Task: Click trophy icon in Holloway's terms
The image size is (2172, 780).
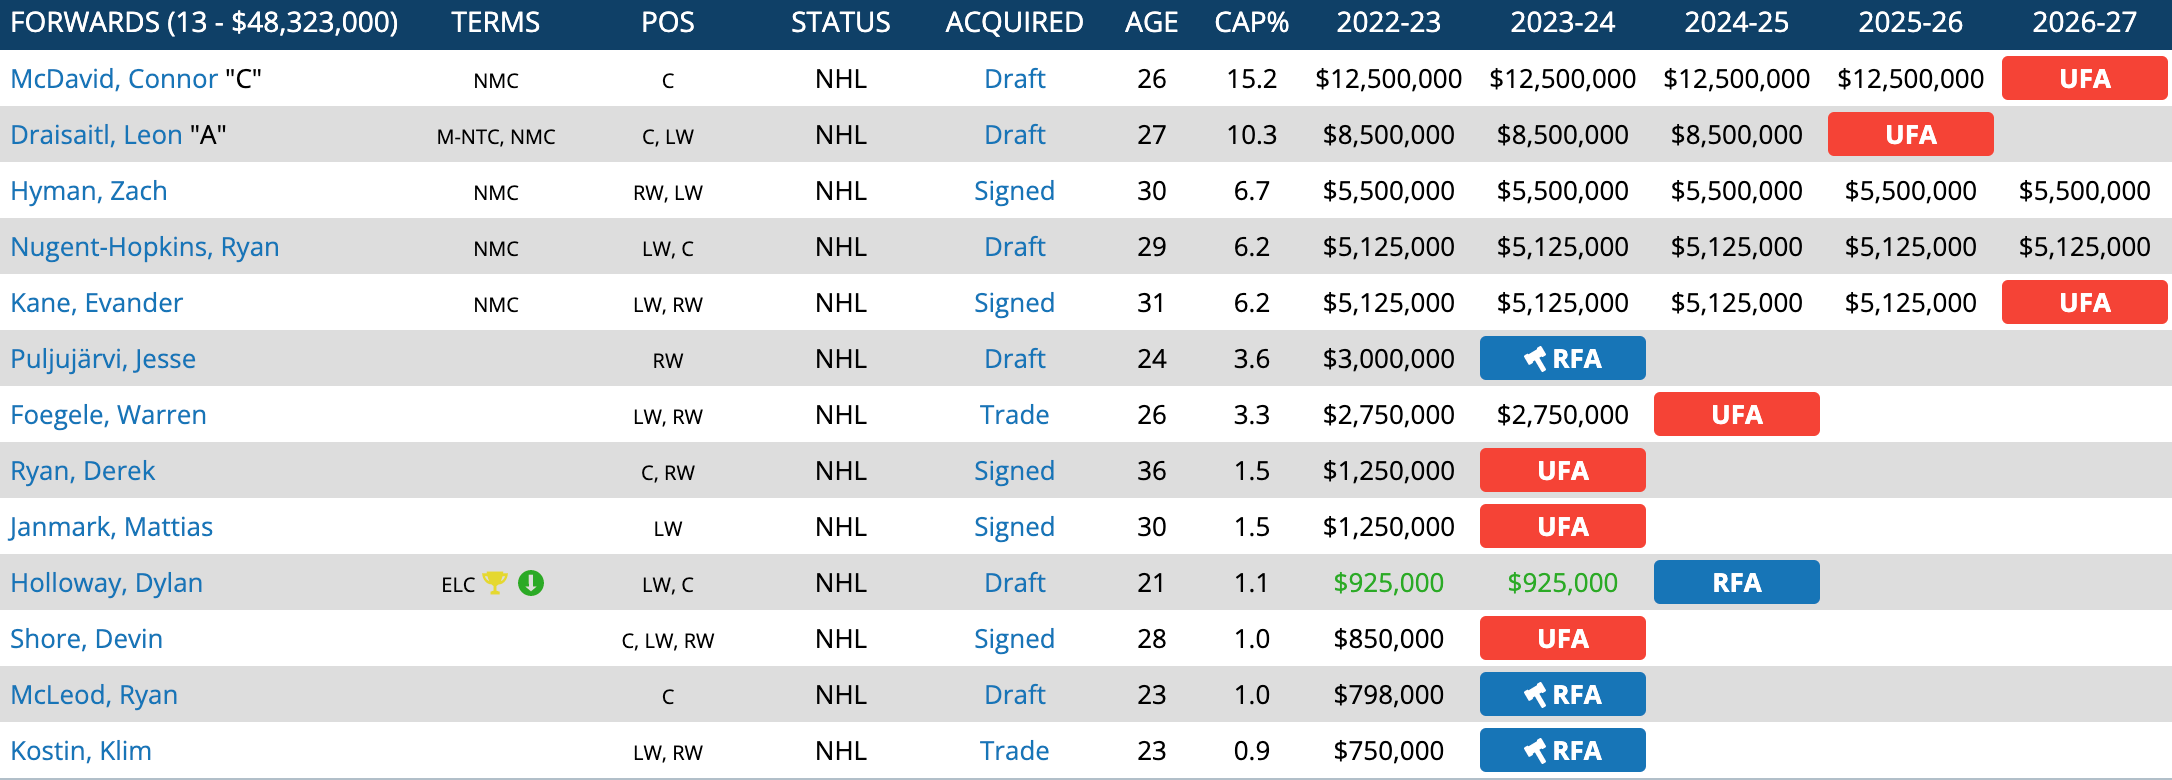Action: (x=495, y=582)
